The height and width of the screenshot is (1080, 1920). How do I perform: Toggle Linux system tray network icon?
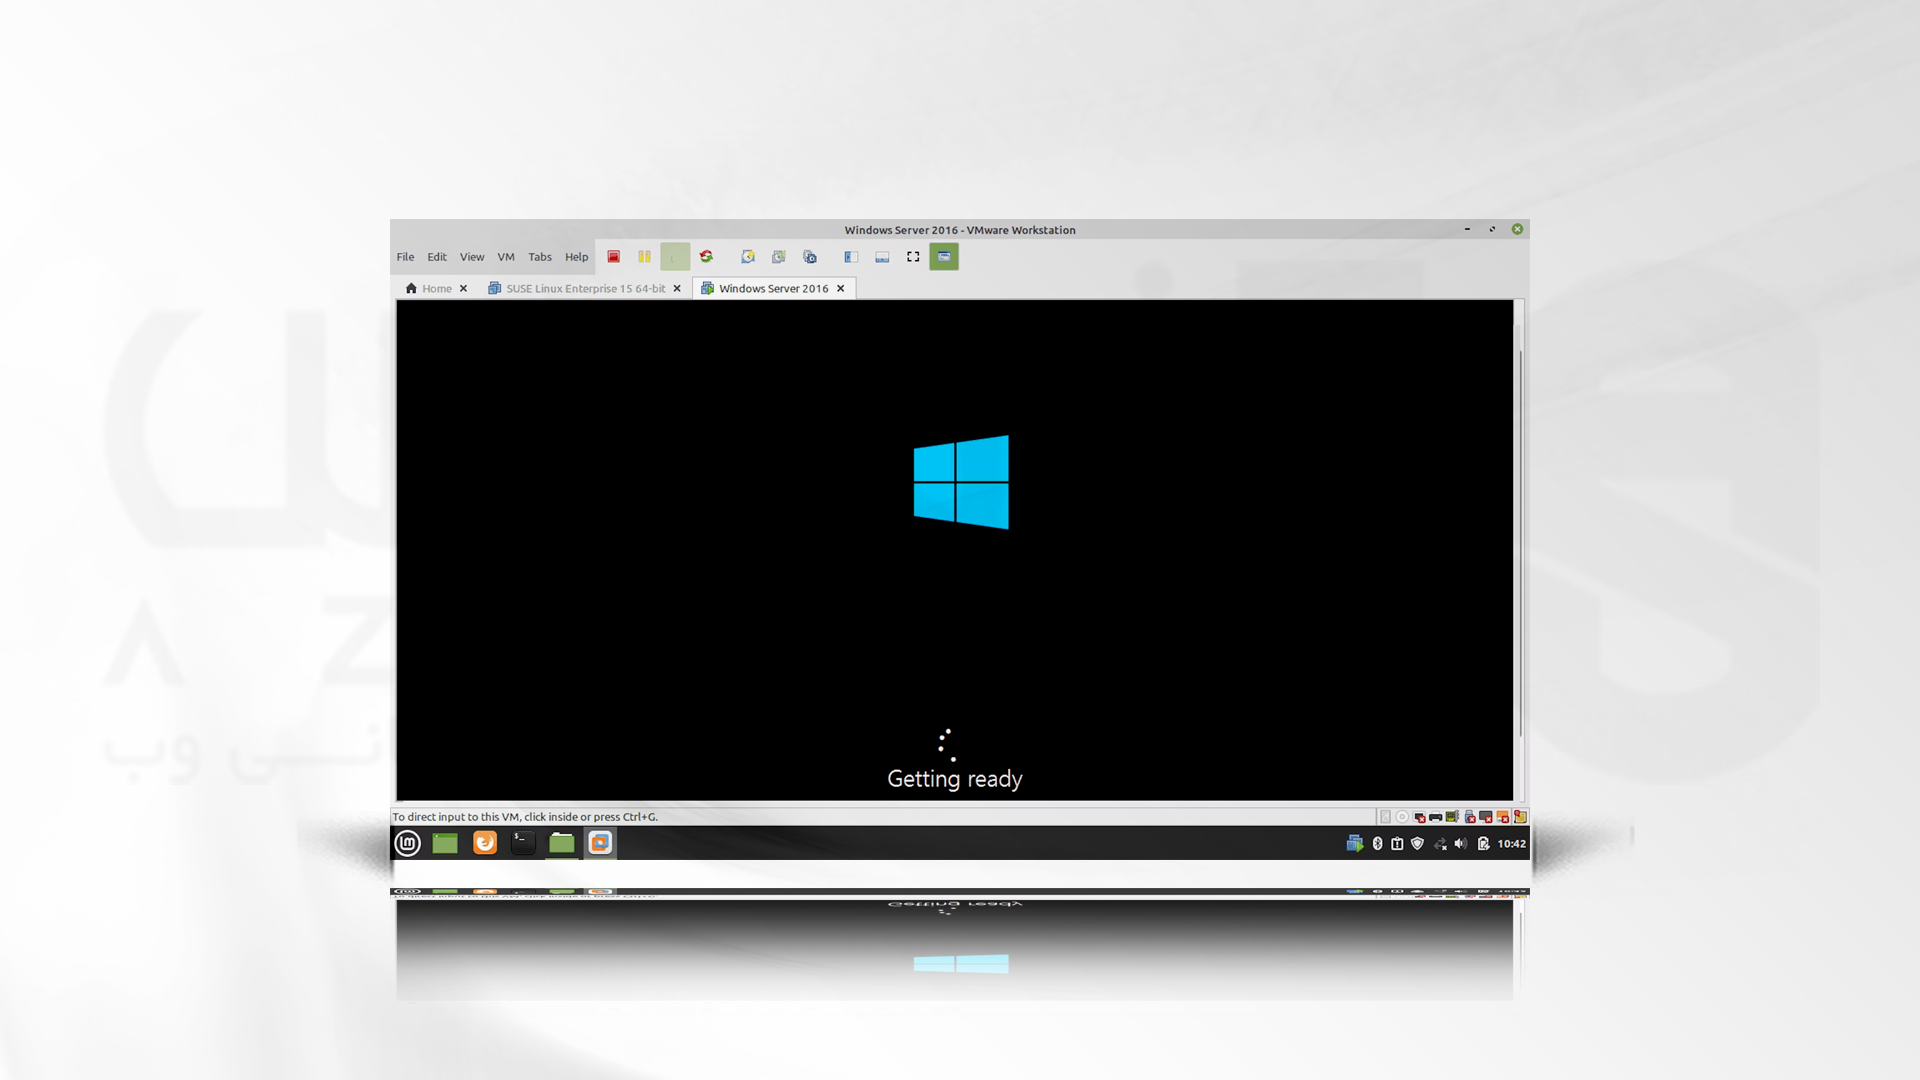click(x=1440, y=843)
